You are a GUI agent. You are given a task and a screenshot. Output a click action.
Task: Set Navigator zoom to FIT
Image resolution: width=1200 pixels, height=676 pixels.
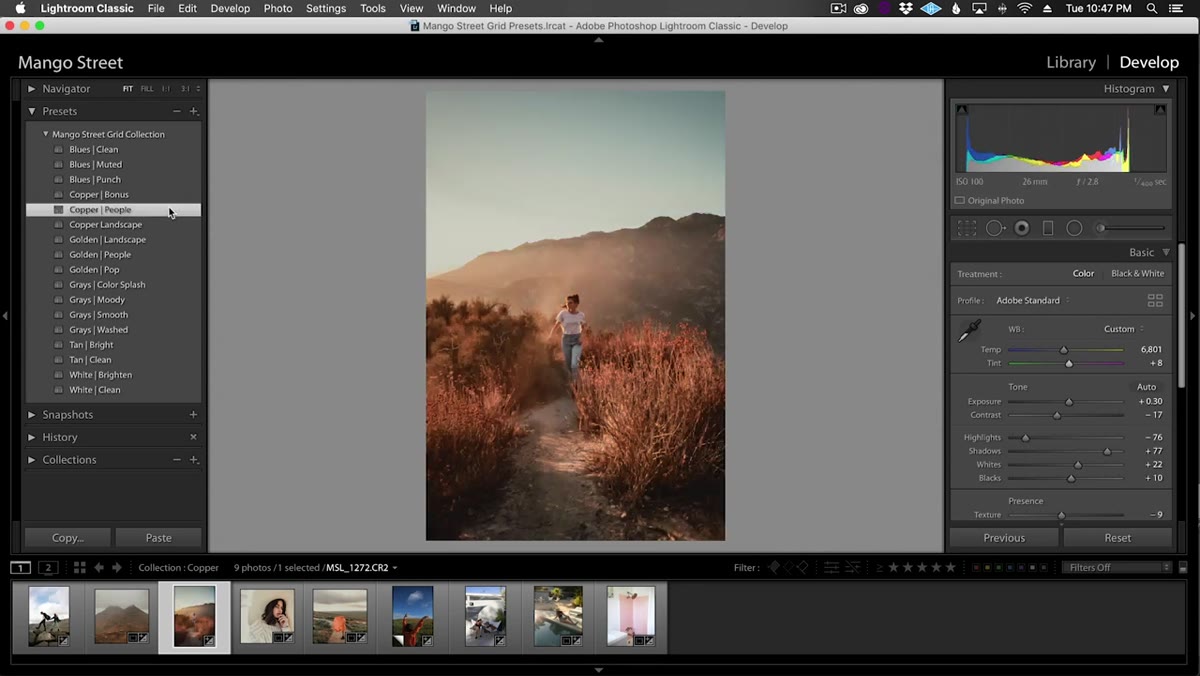[128, 89]
